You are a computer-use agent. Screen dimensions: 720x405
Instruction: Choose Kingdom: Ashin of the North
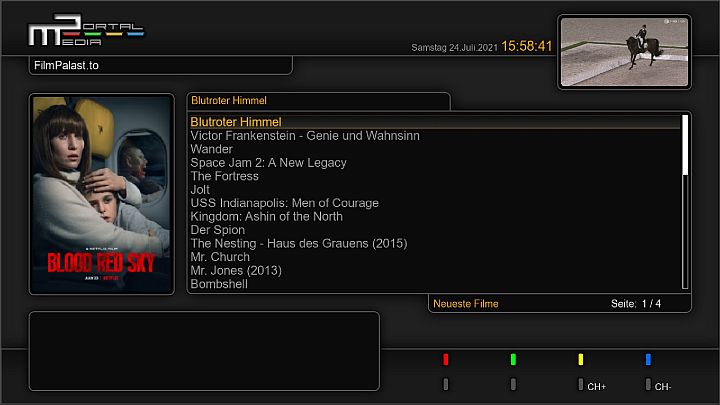tap(266, 216)
